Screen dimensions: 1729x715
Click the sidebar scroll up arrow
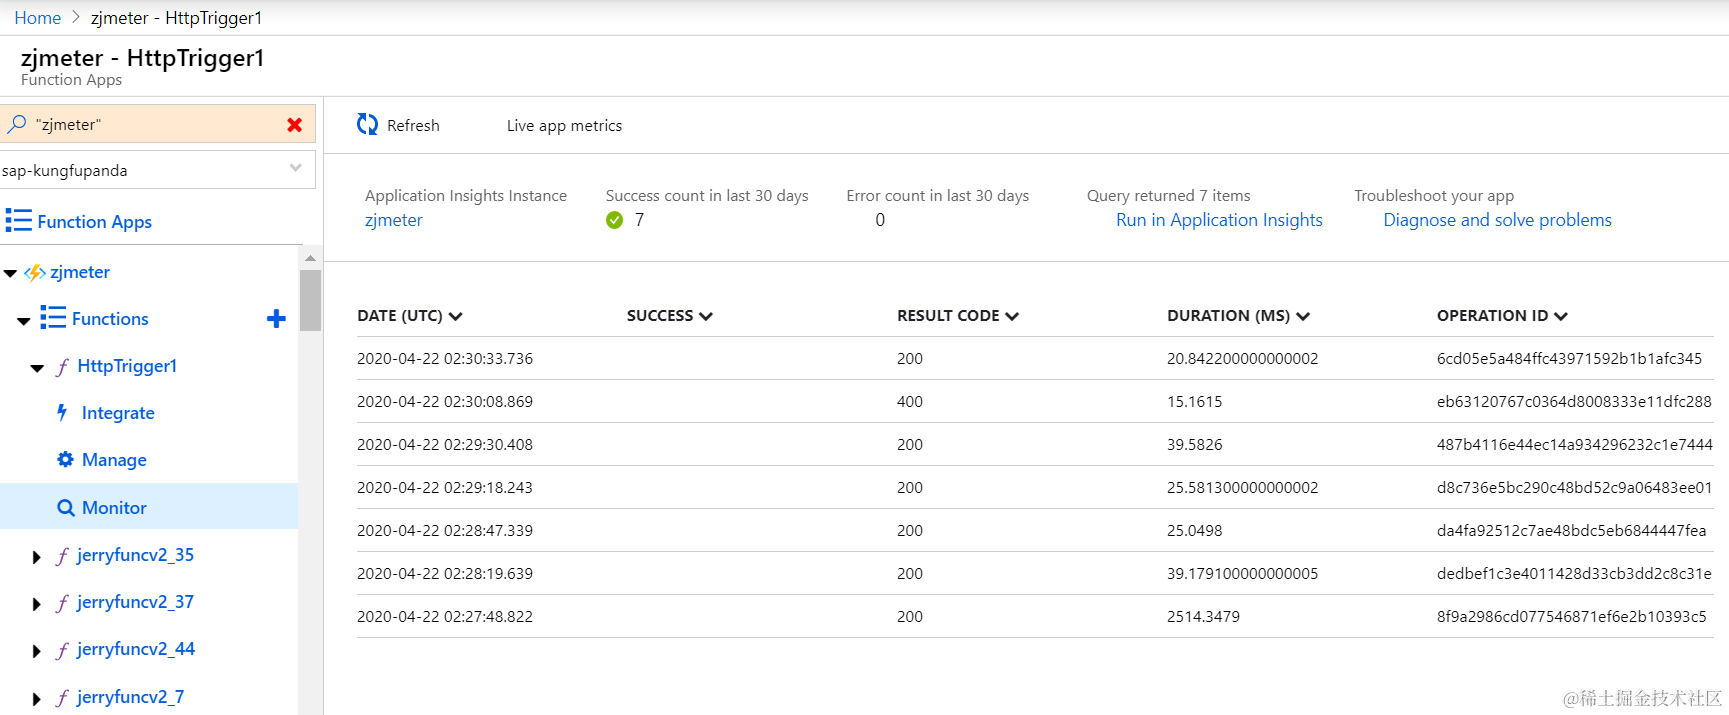(310, 258)
